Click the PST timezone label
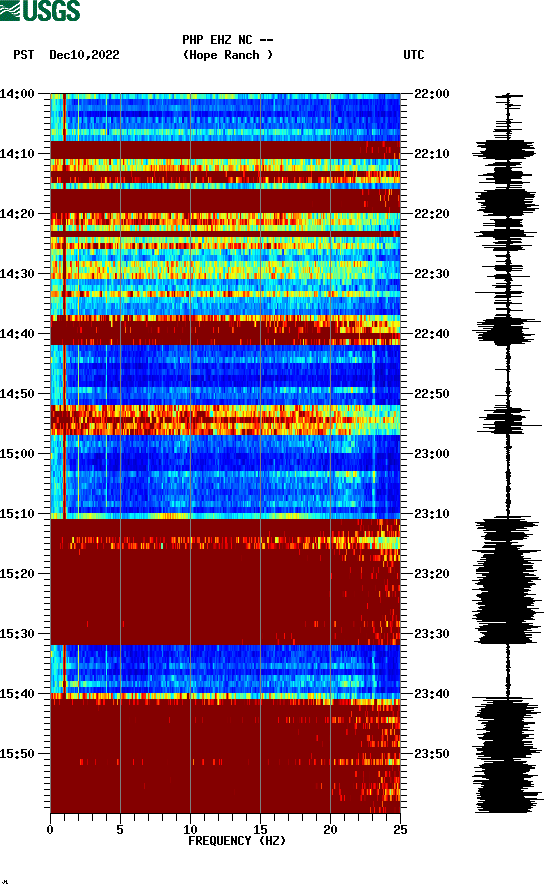Viewport: 552px width, 893px height. point(23,55)
